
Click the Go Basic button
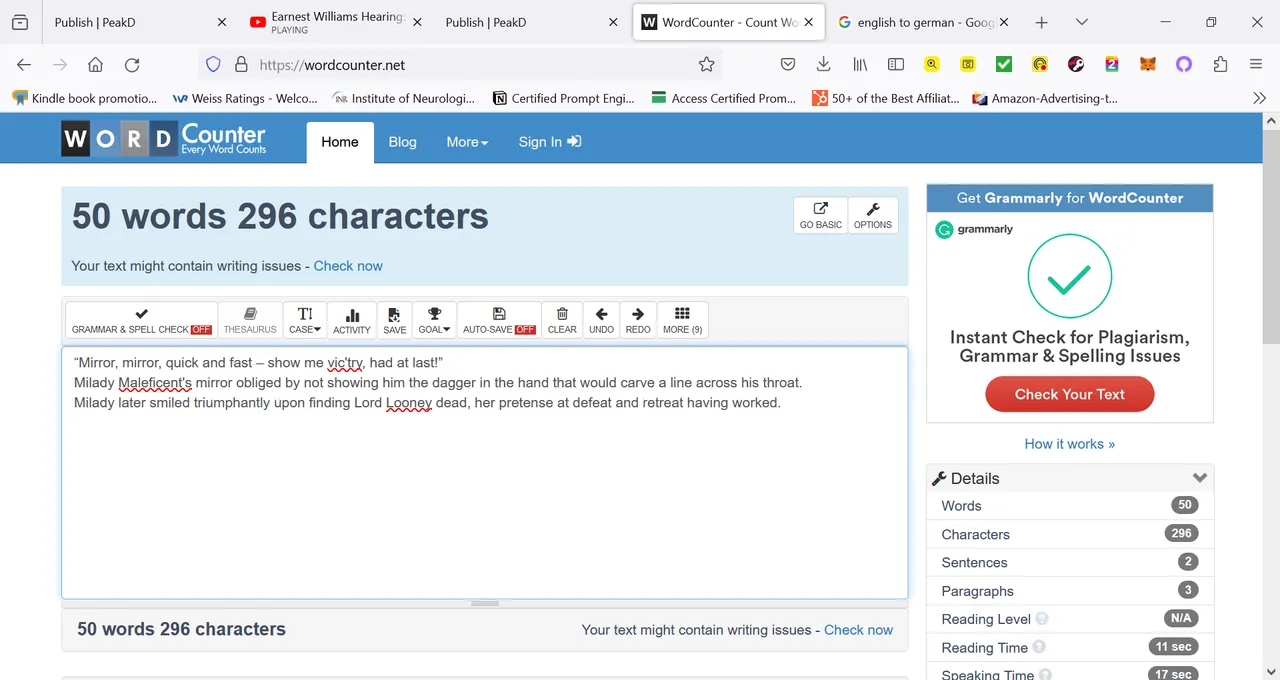(821, 215)
